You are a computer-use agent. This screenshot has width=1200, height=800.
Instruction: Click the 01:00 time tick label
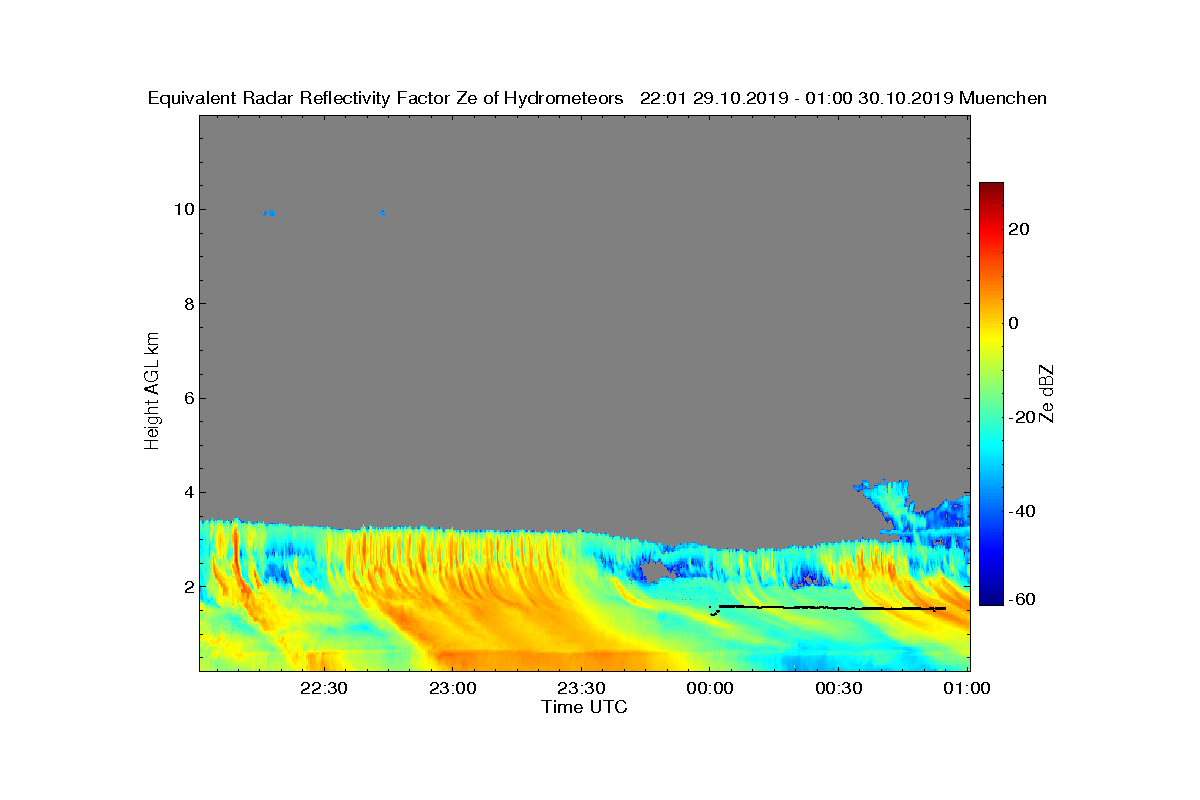(967, 689)
